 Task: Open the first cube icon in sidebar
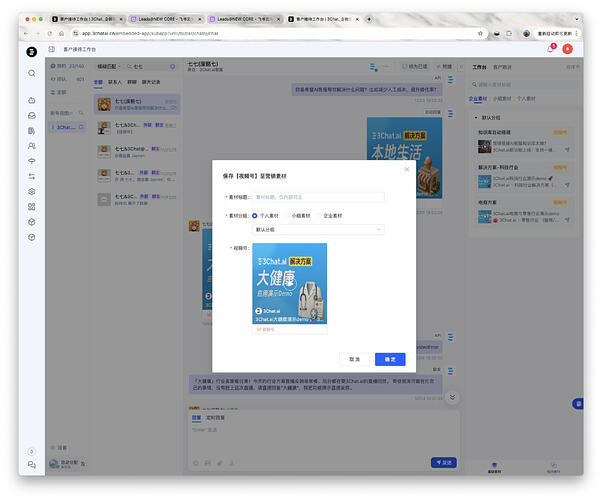click(32, 222)
